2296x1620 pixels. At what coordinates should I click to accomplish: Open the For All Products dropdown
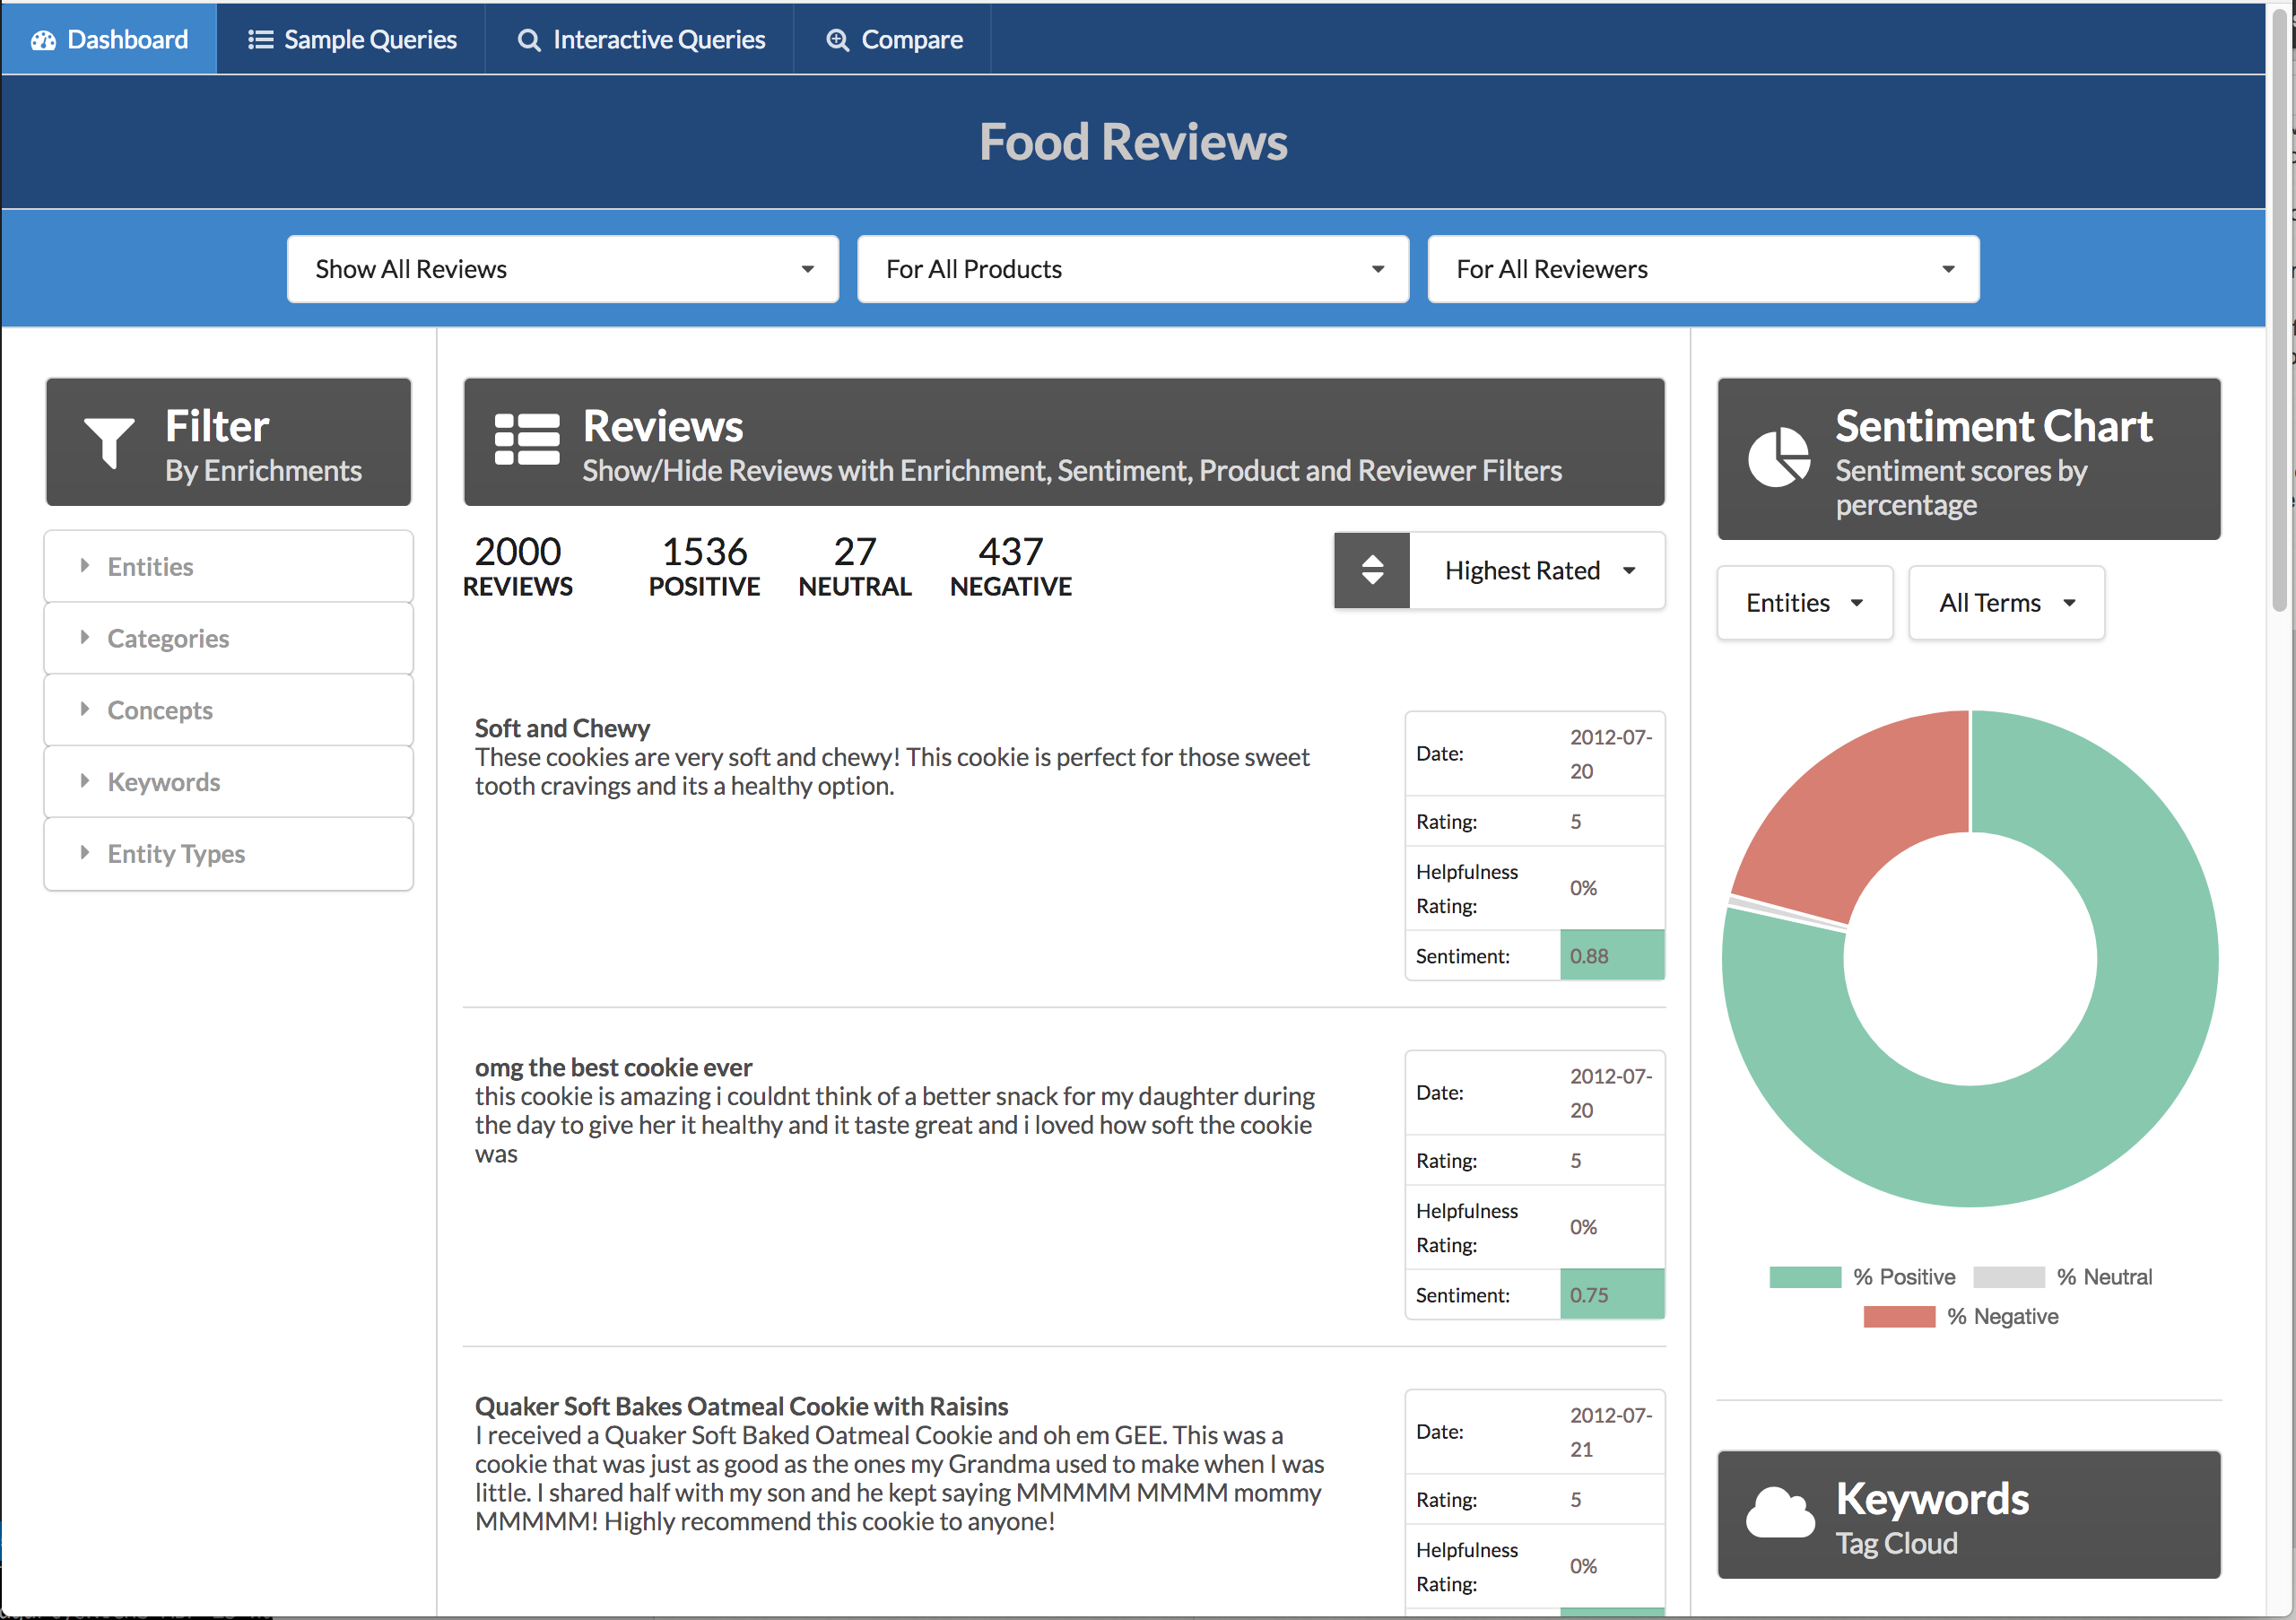tap(1132, 268)
